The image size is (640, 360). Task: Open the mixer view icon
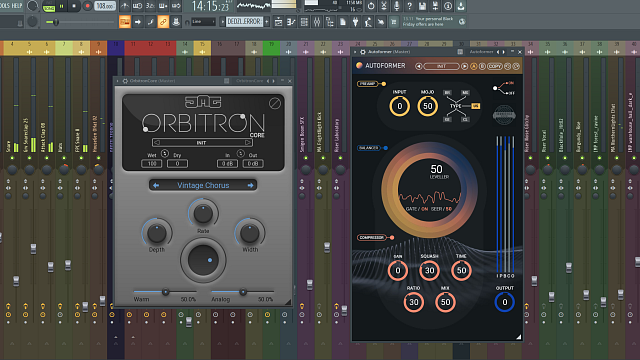317,22
